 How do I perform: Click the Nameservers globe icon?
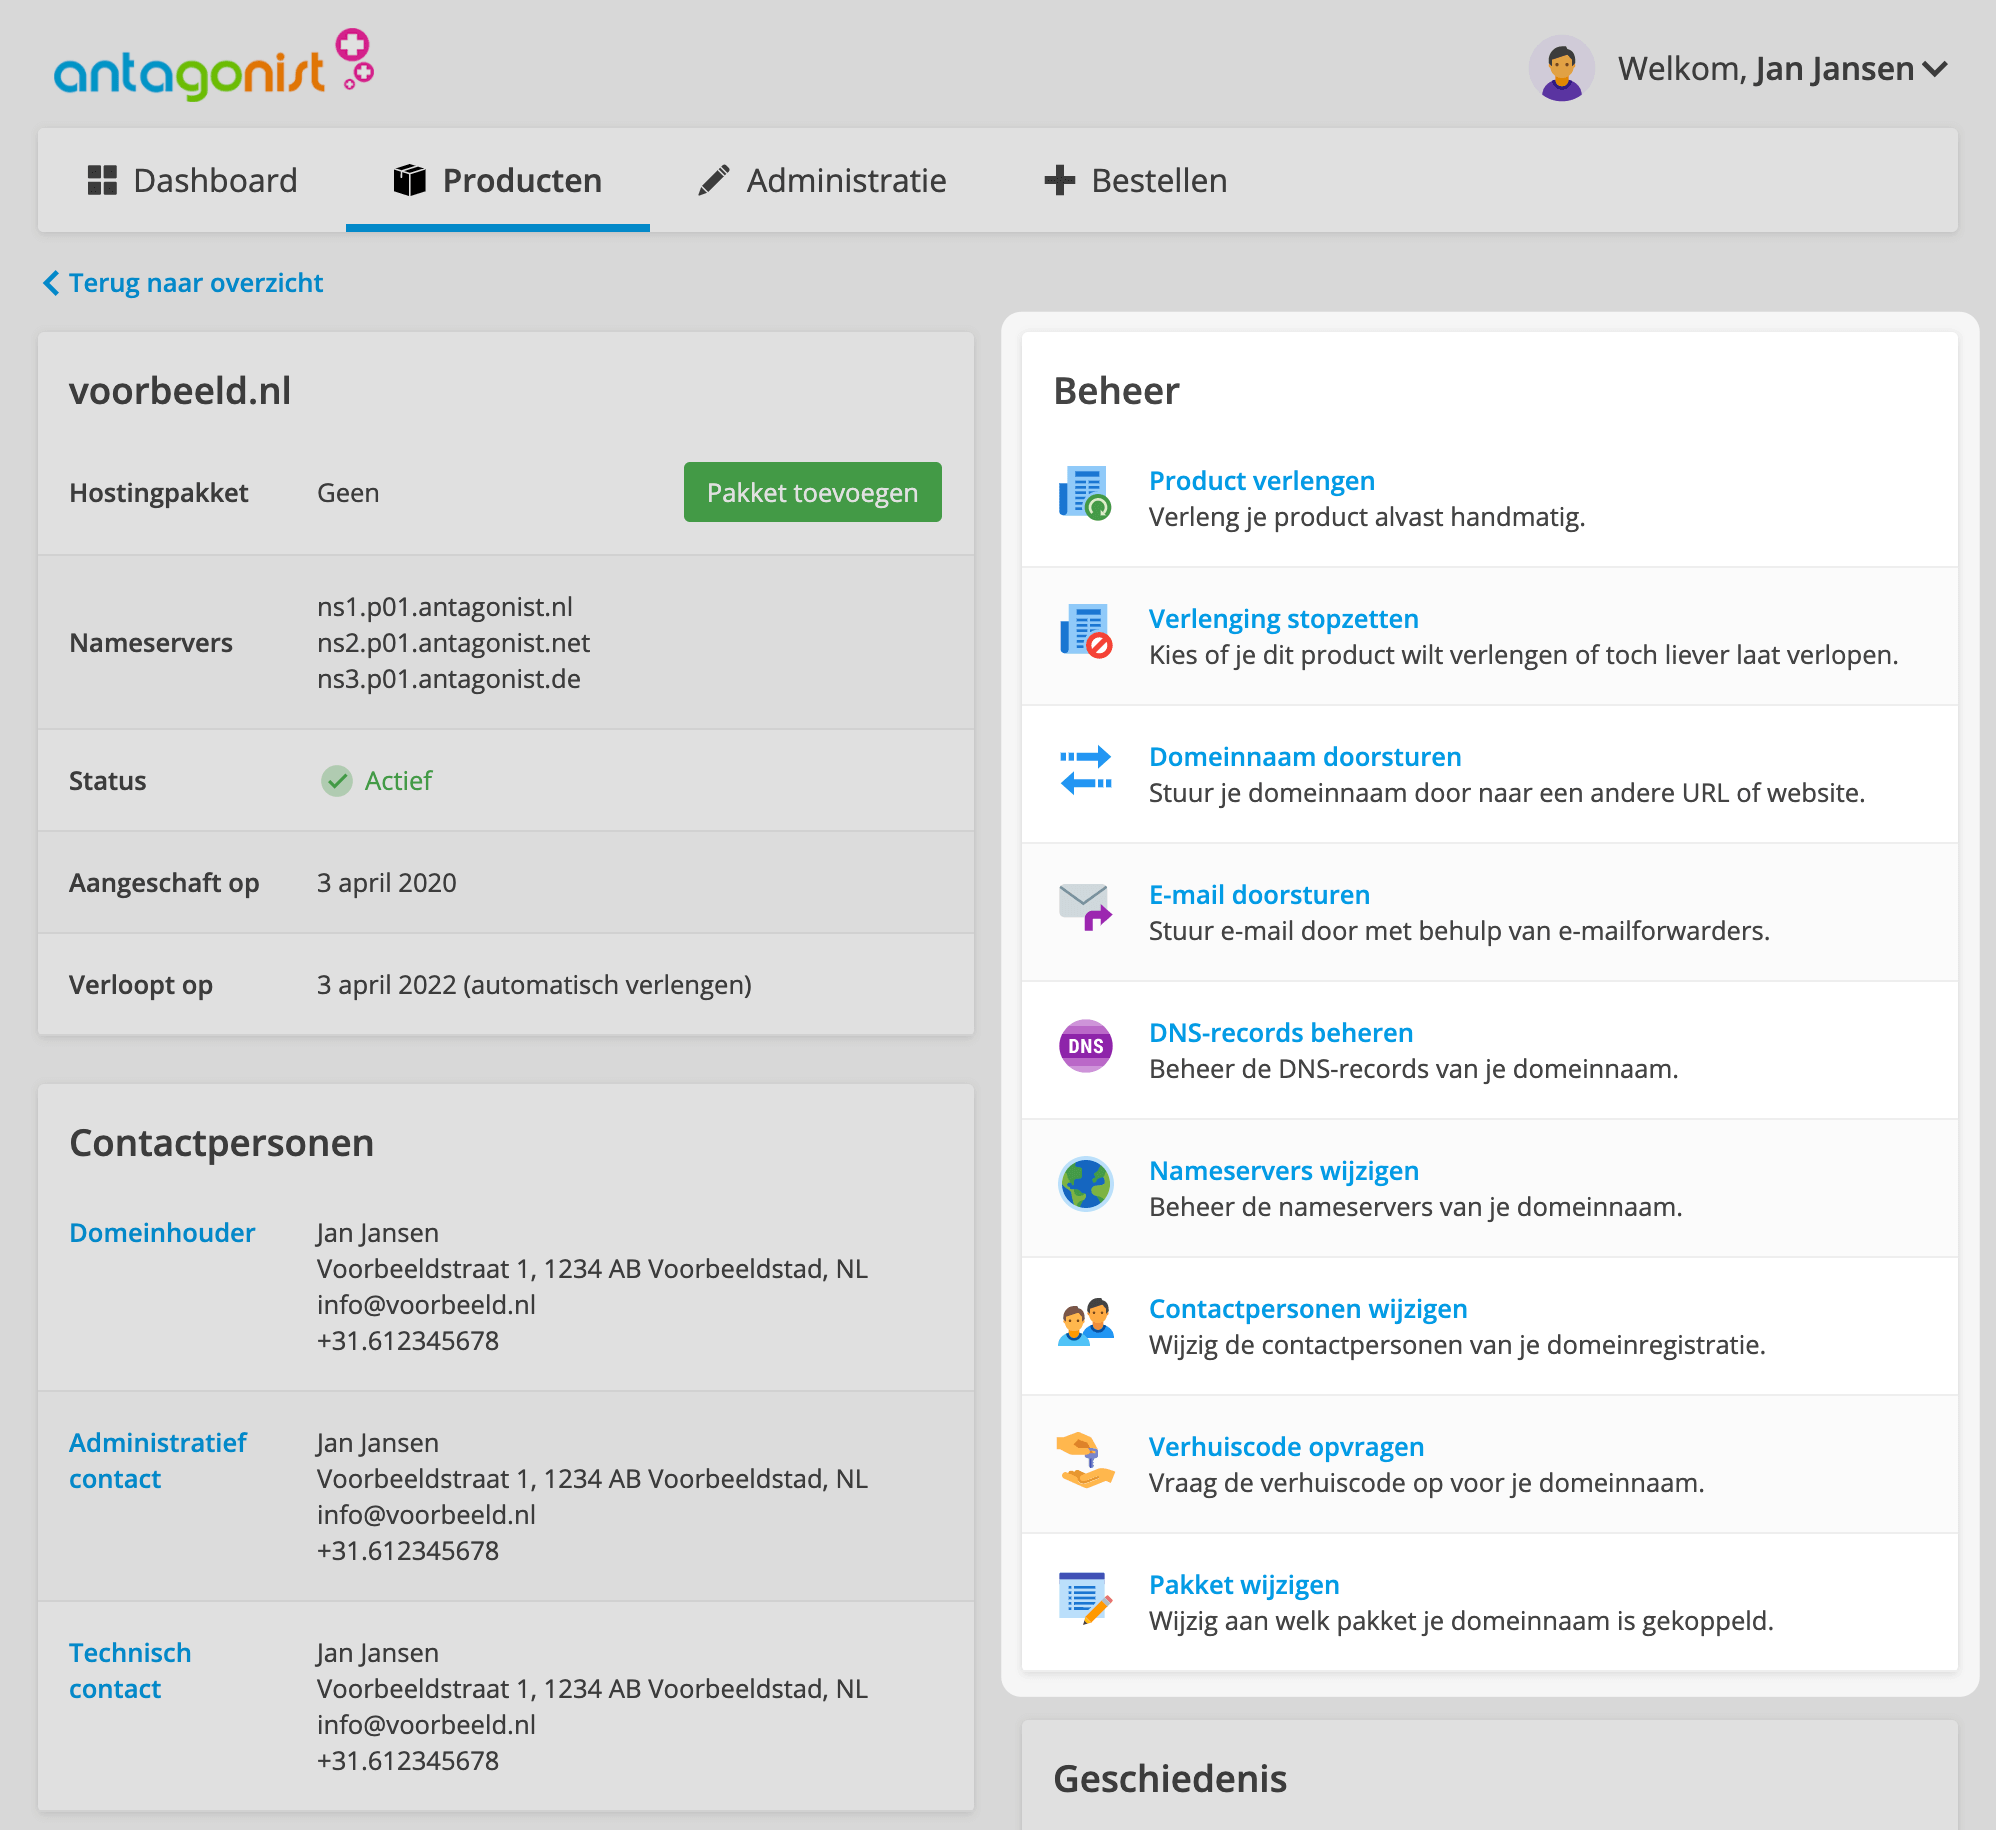pyautogui.click(x=1085, y=1184)
